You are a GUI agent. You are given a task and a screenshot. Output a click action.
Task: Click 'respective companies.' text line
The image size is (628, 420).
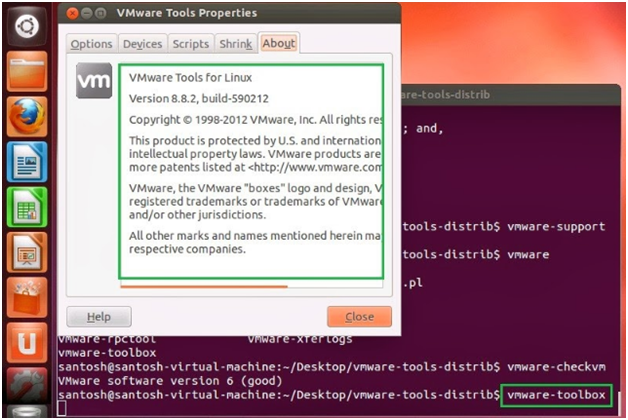pyautogui.click(x=187, y=249)
